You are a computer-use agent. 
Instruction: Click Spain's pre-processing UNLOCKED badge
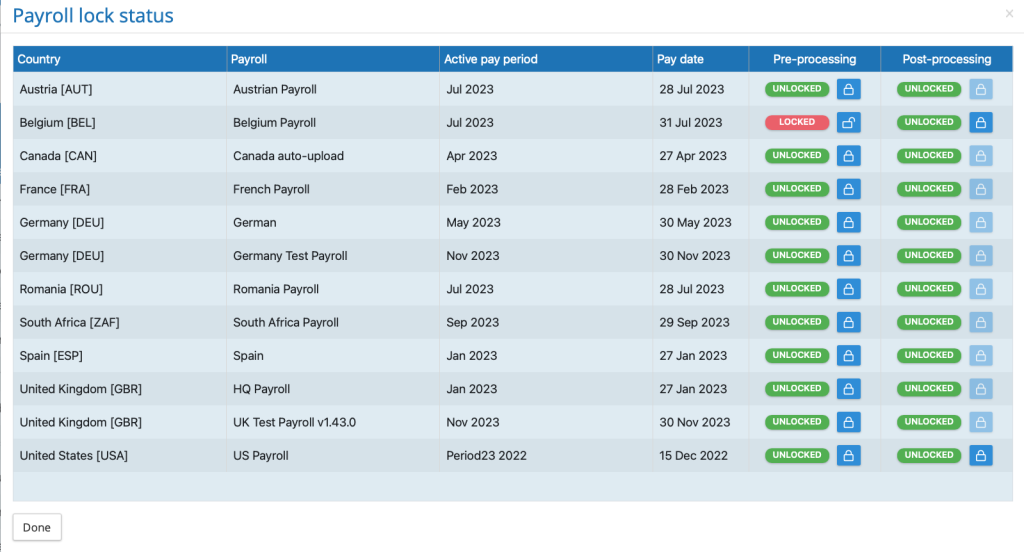[x=797, y=355]
